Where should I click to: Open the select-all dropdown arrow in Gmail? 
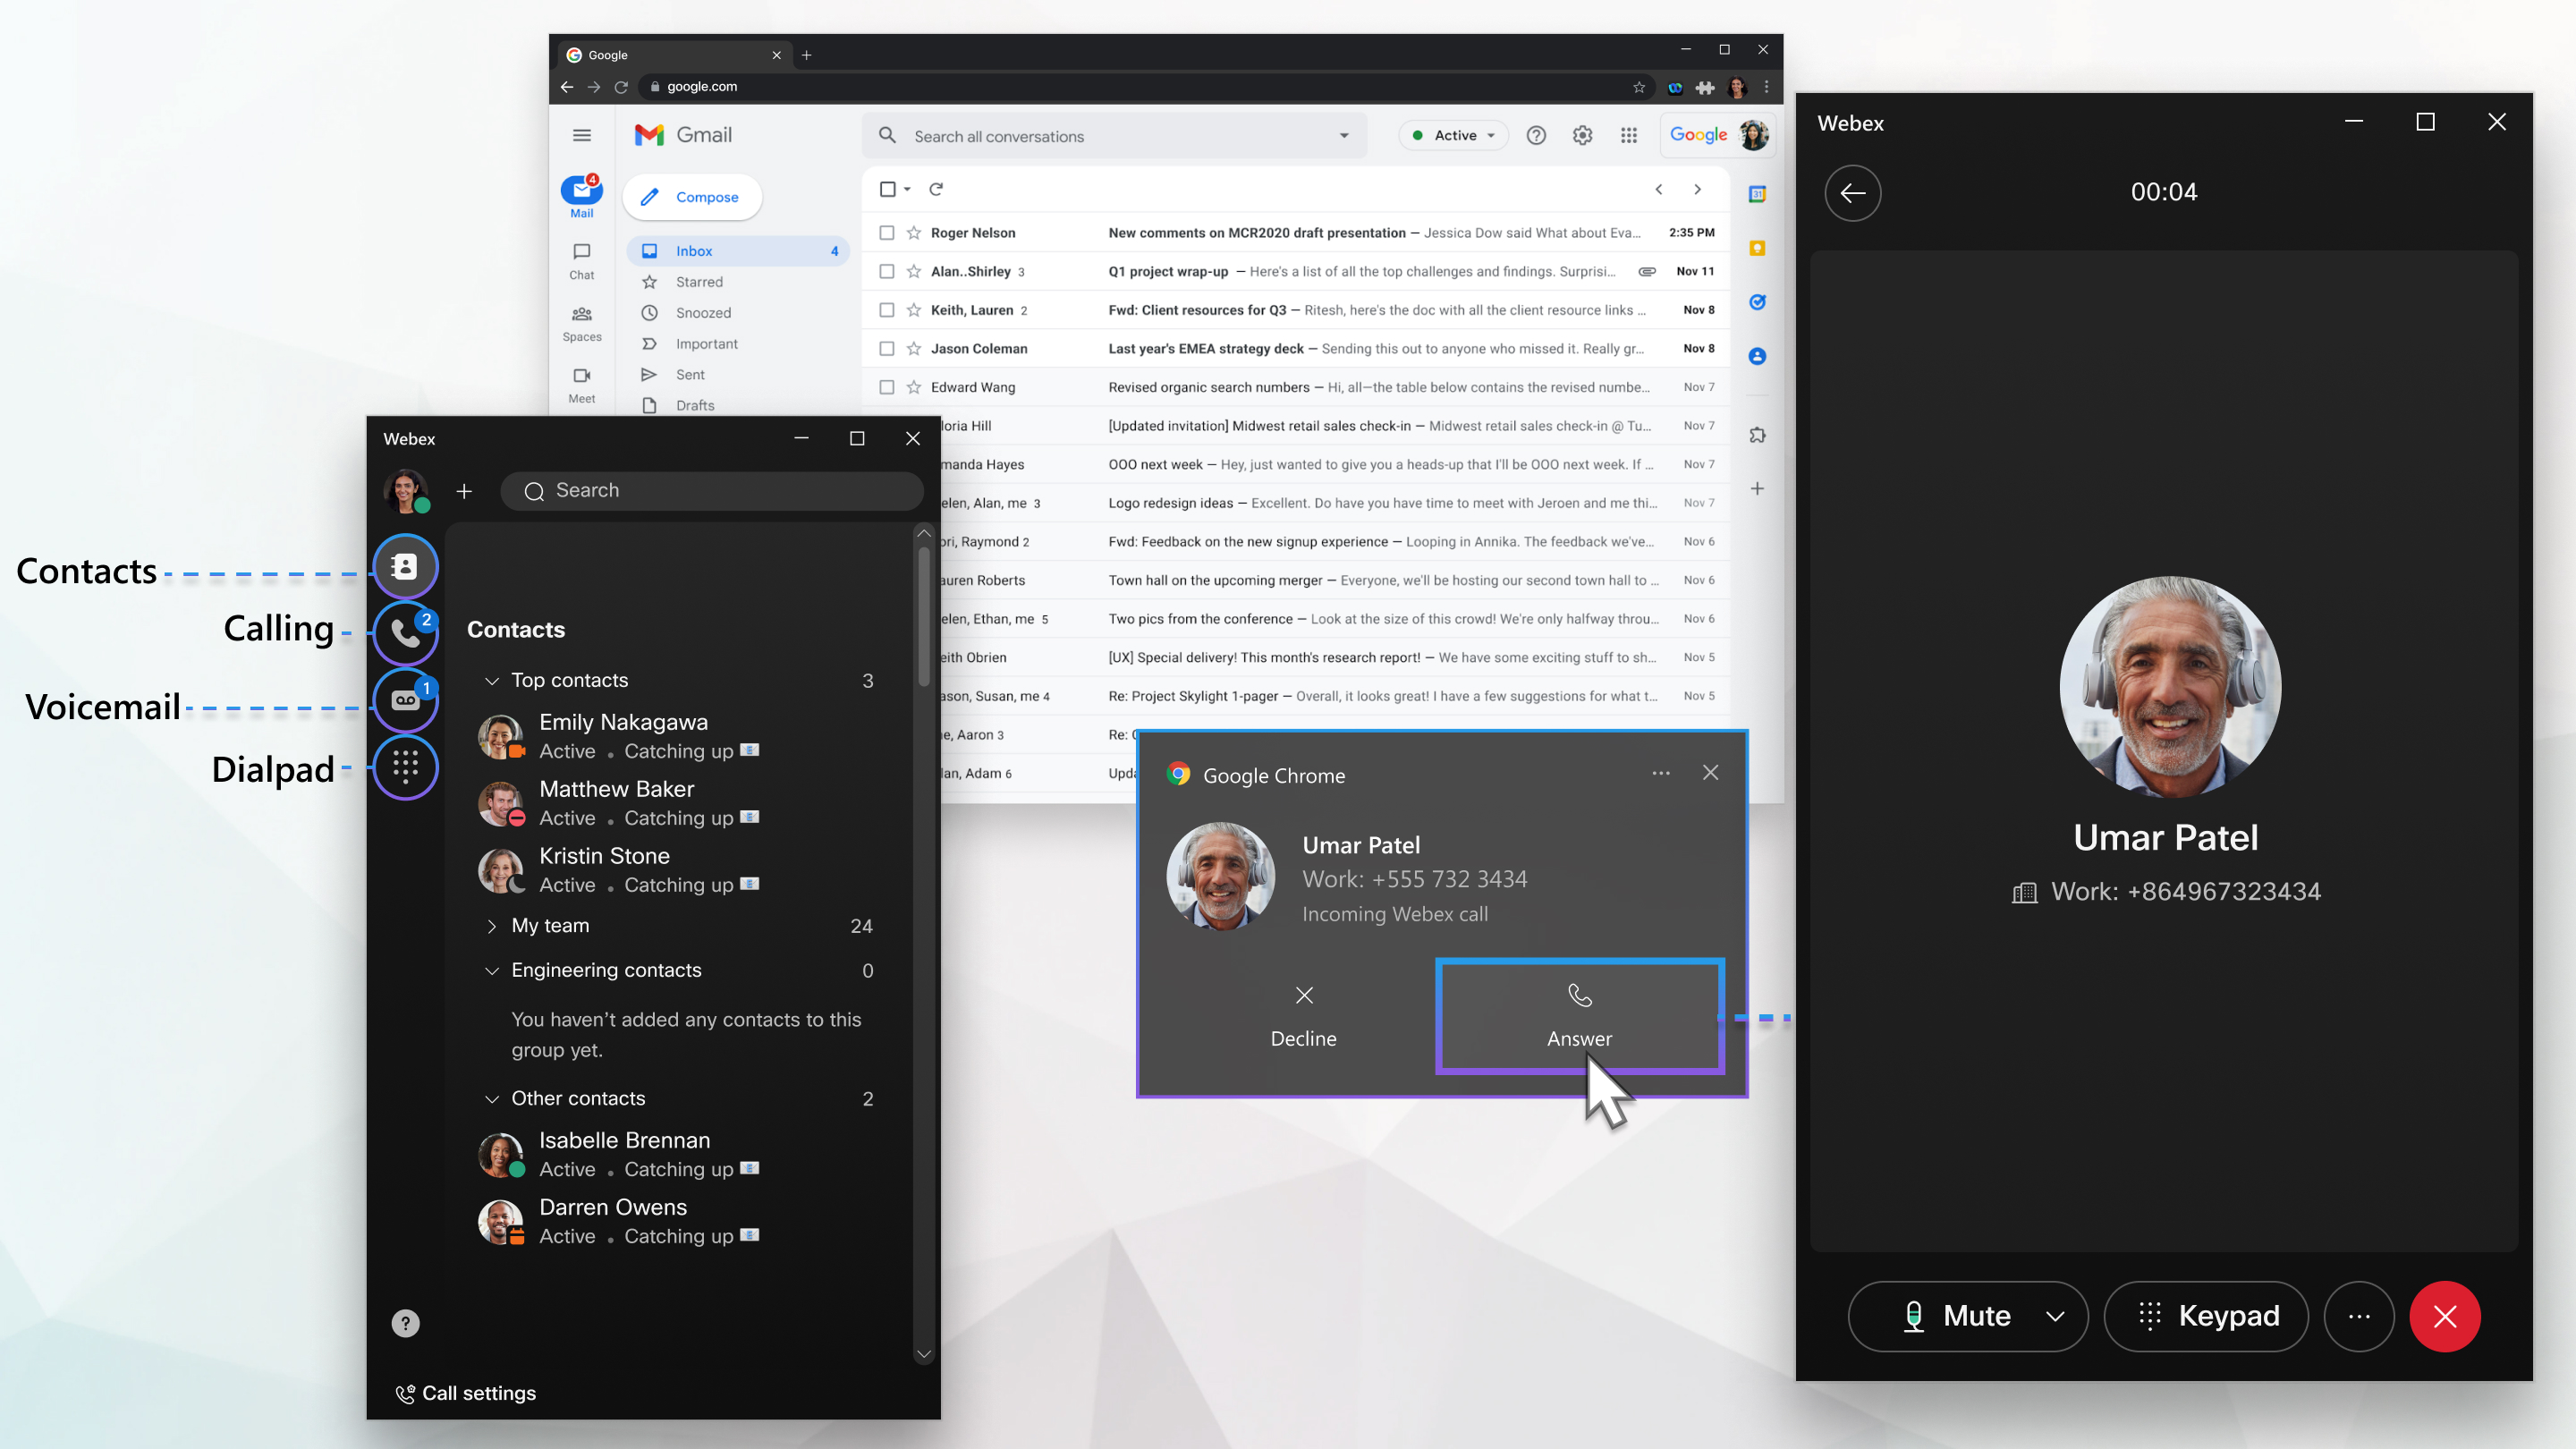tap(907, 189)
